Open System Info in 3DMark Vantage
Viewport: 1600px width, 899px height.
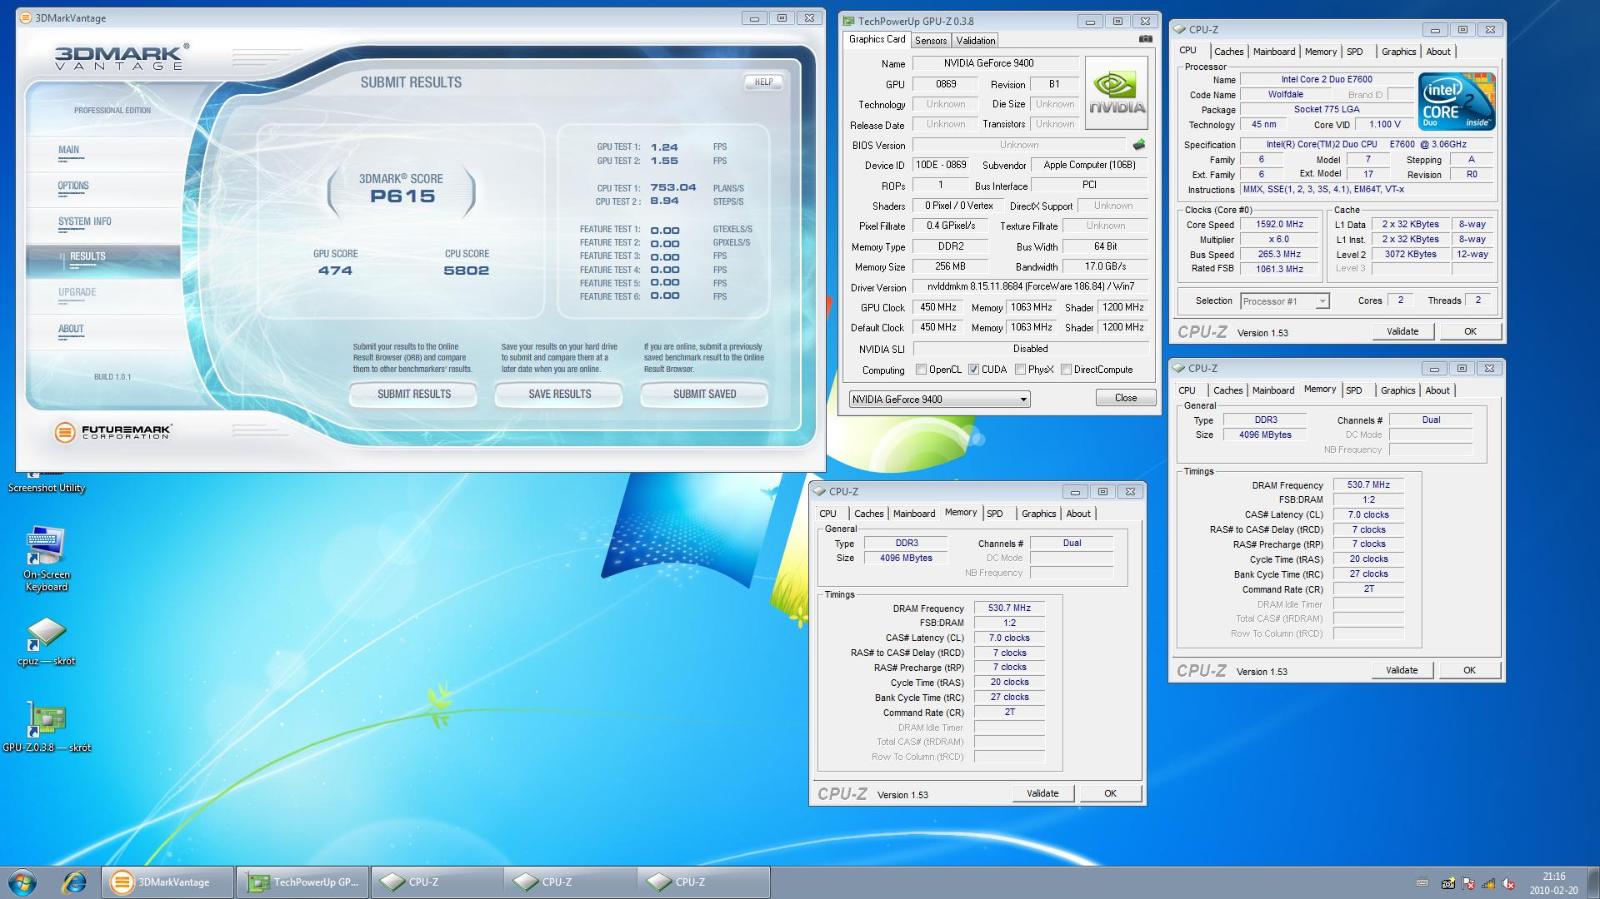point(84,222)
